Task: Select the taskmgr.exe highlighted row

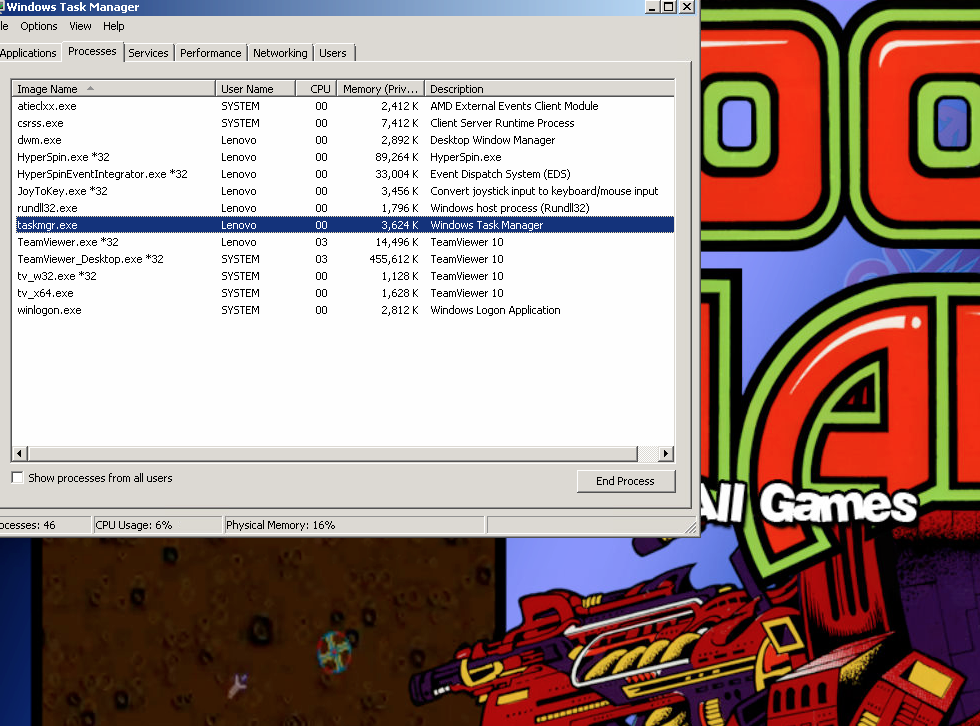Action: 344,225
